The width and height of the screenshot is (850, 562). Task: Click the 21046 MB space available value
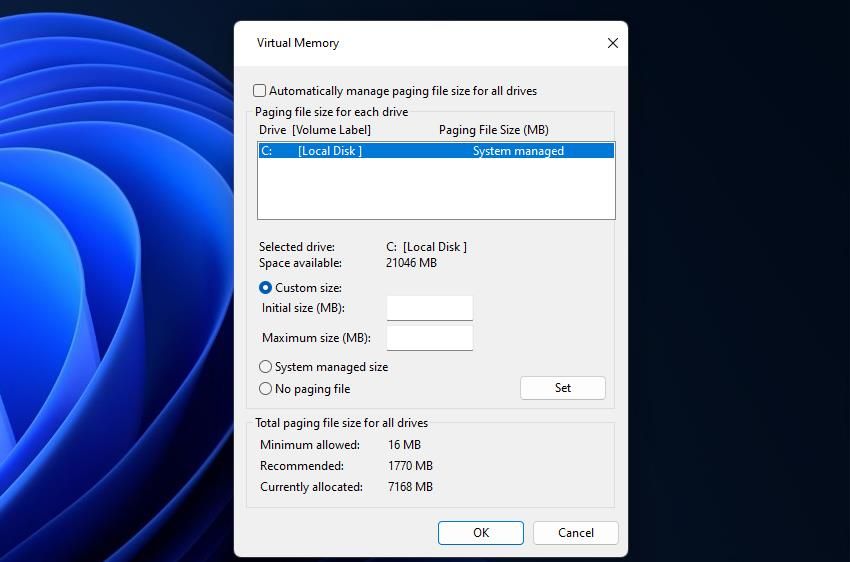411,263
